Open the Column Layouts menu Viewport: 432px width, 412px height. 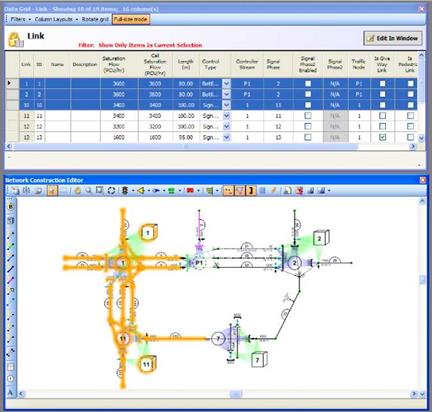point(56,19)
